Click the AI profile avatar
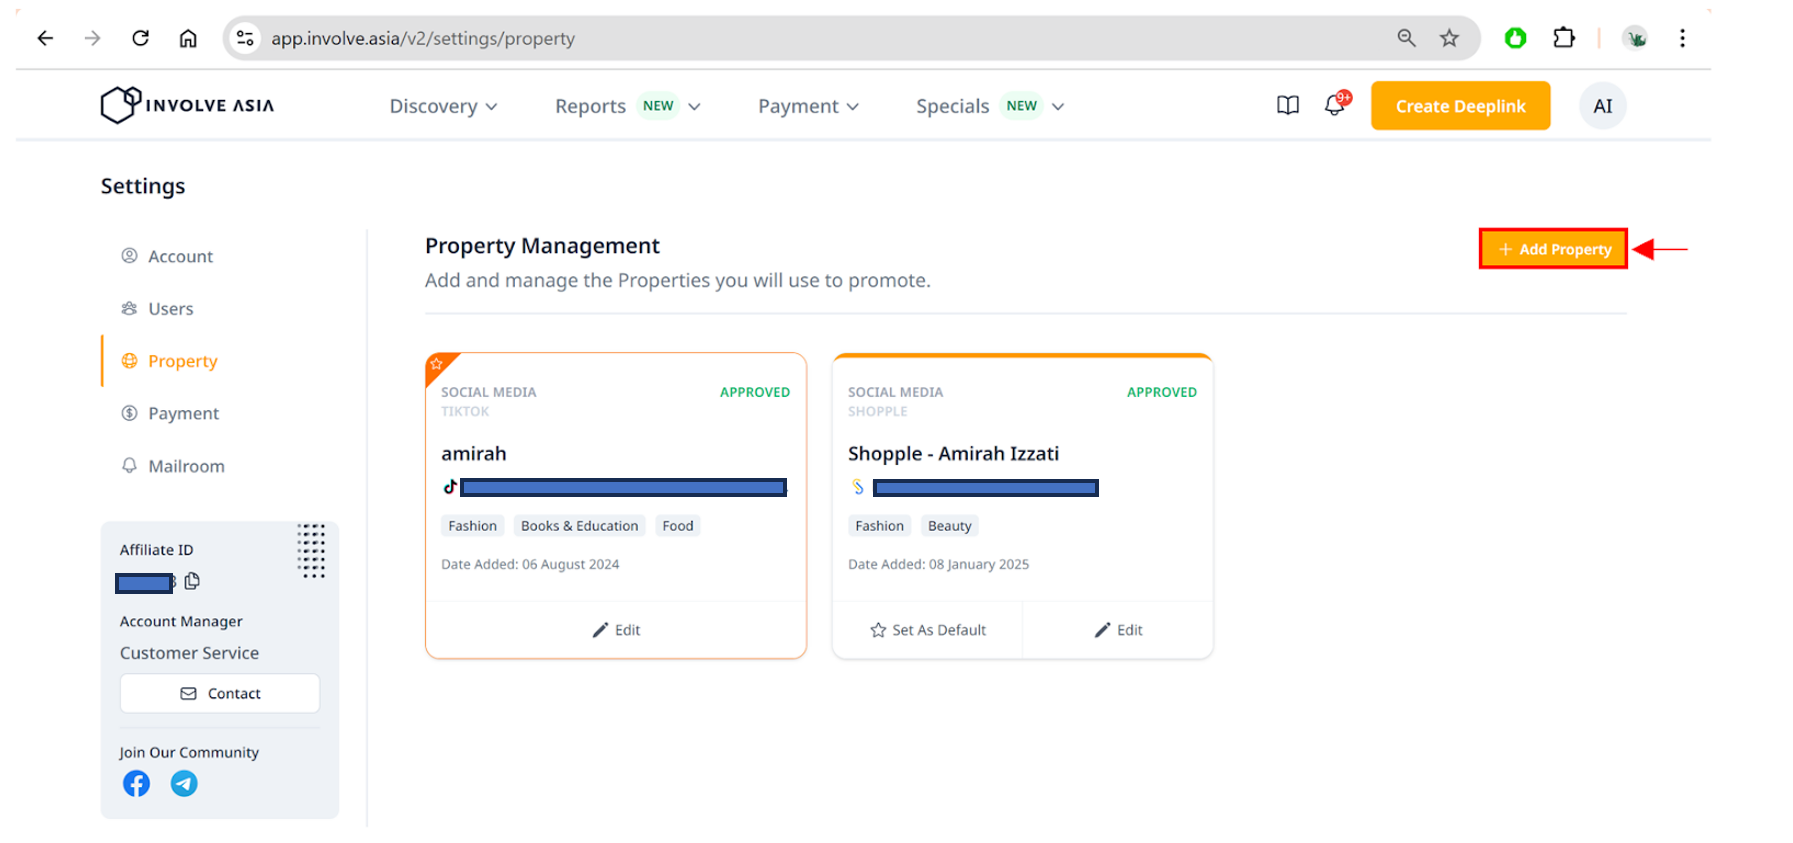The image size is (1793, 843). pyautogui.click(x=1602, y=106)
